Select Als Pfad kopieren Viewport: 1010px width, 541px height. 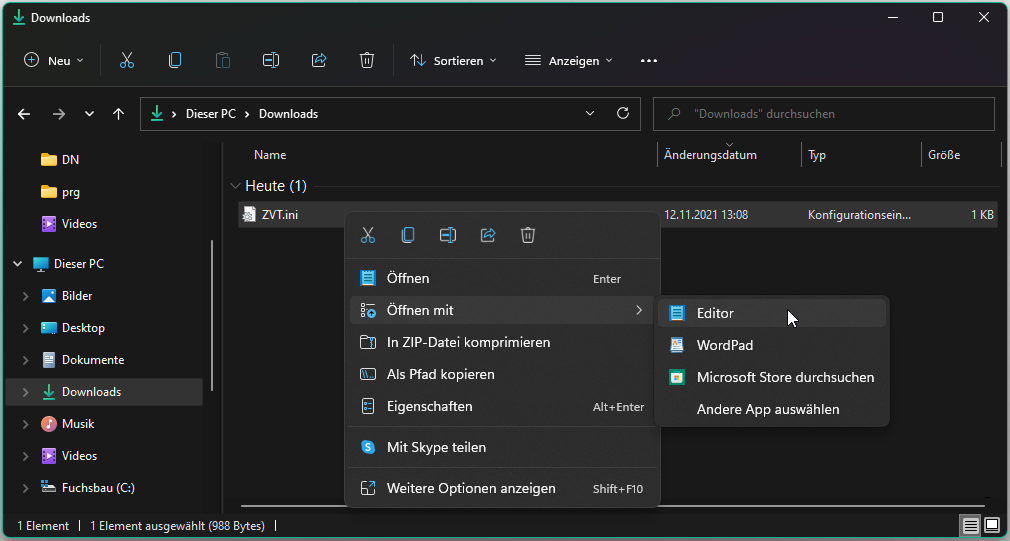click(503, 374)
